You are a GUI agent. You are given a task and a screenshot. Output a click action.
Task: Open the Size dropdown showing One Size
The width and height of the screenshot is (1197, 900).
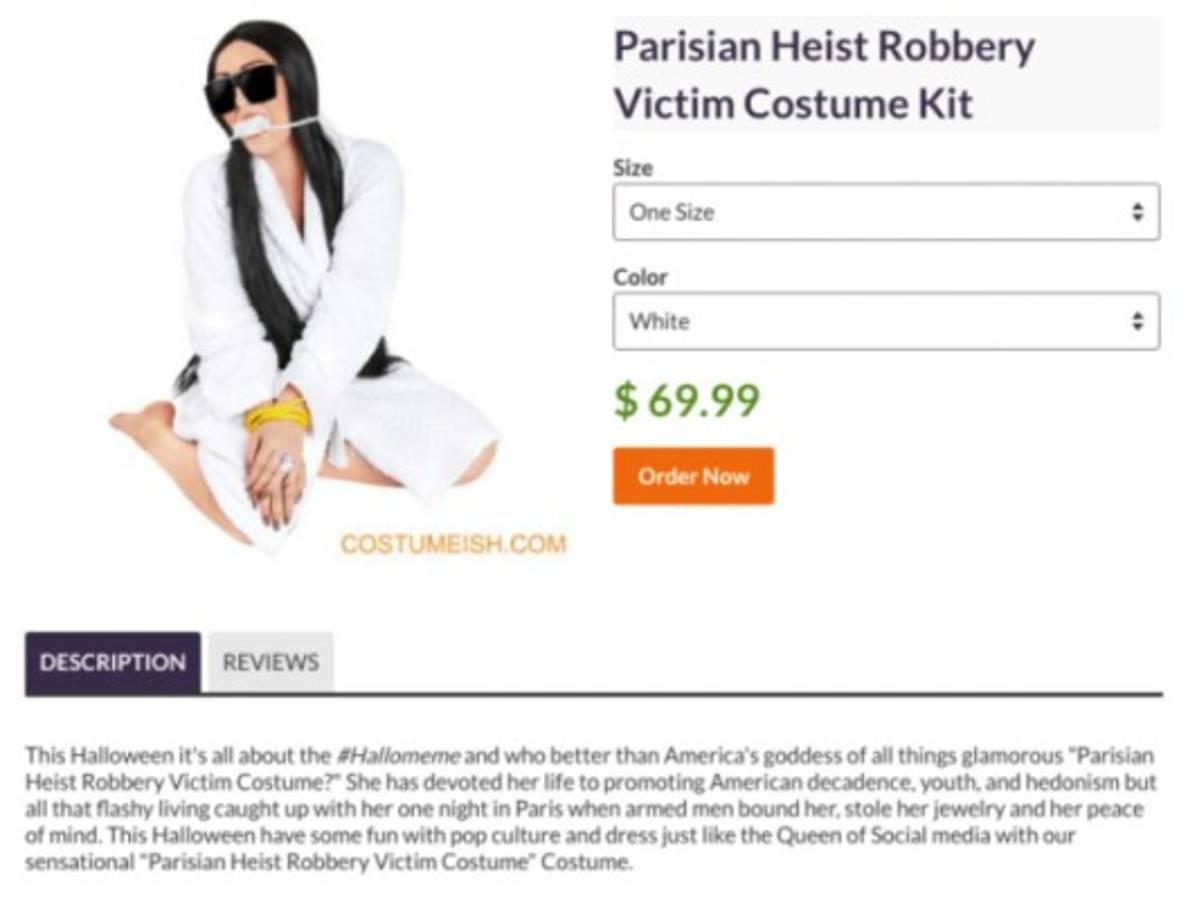[886, 211]
